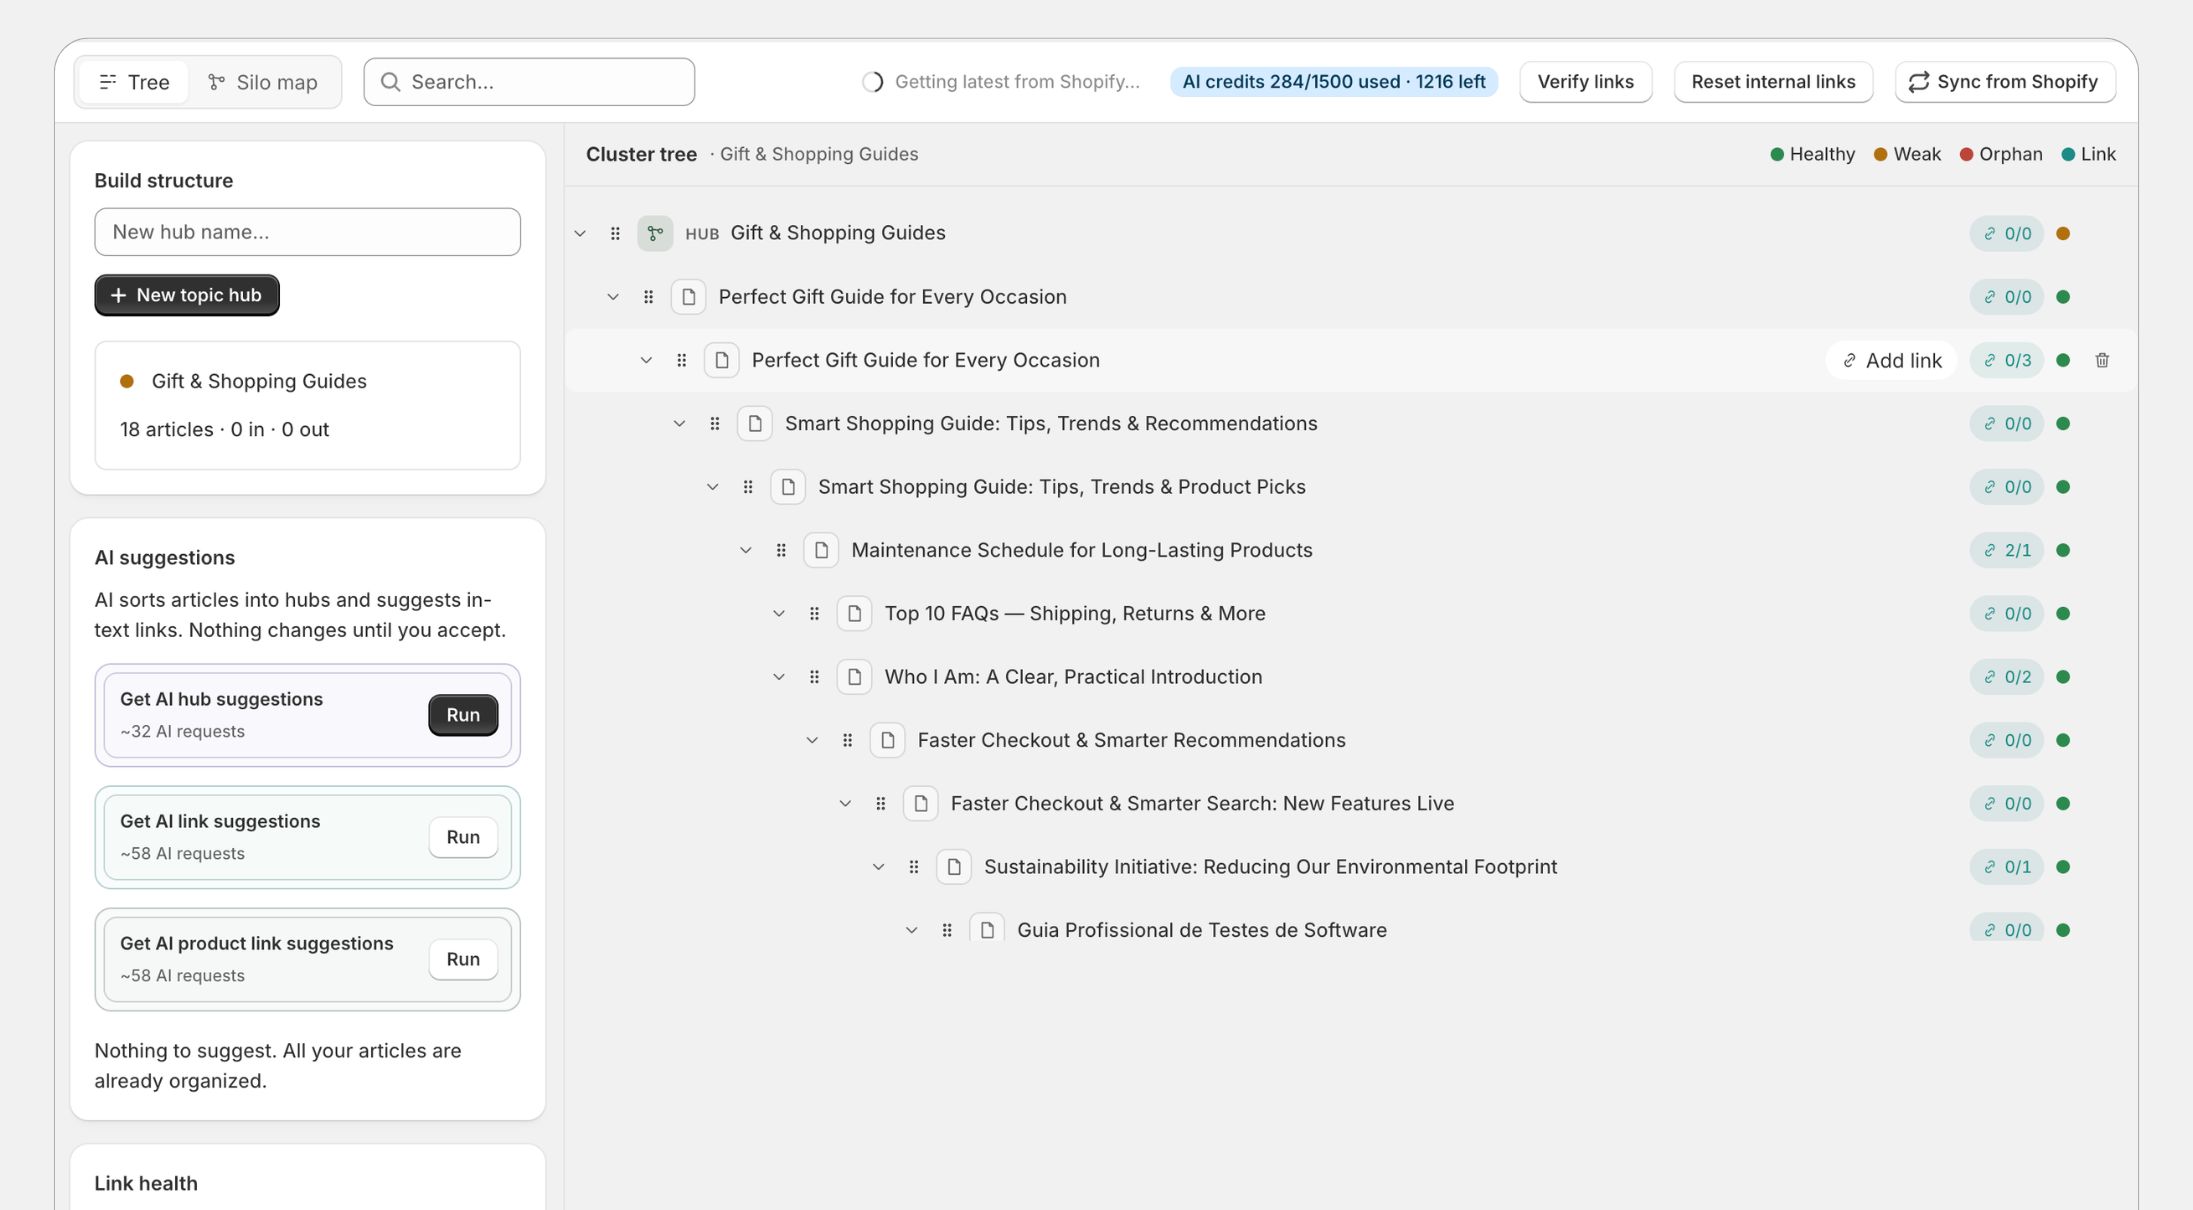Collapse the highlighted Perfect Gift Guide row
This screenshot has width=2193, height=1210.
point(646,360)
